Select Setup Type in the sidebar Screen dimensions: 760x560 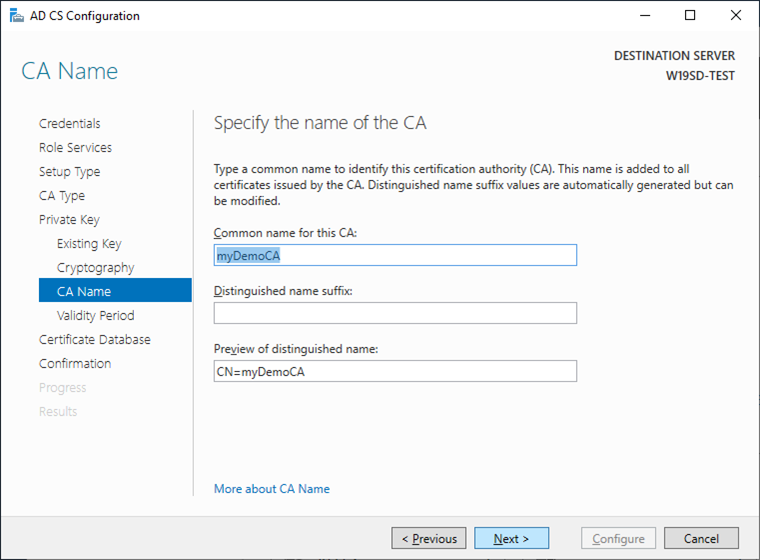click(69, 172)
